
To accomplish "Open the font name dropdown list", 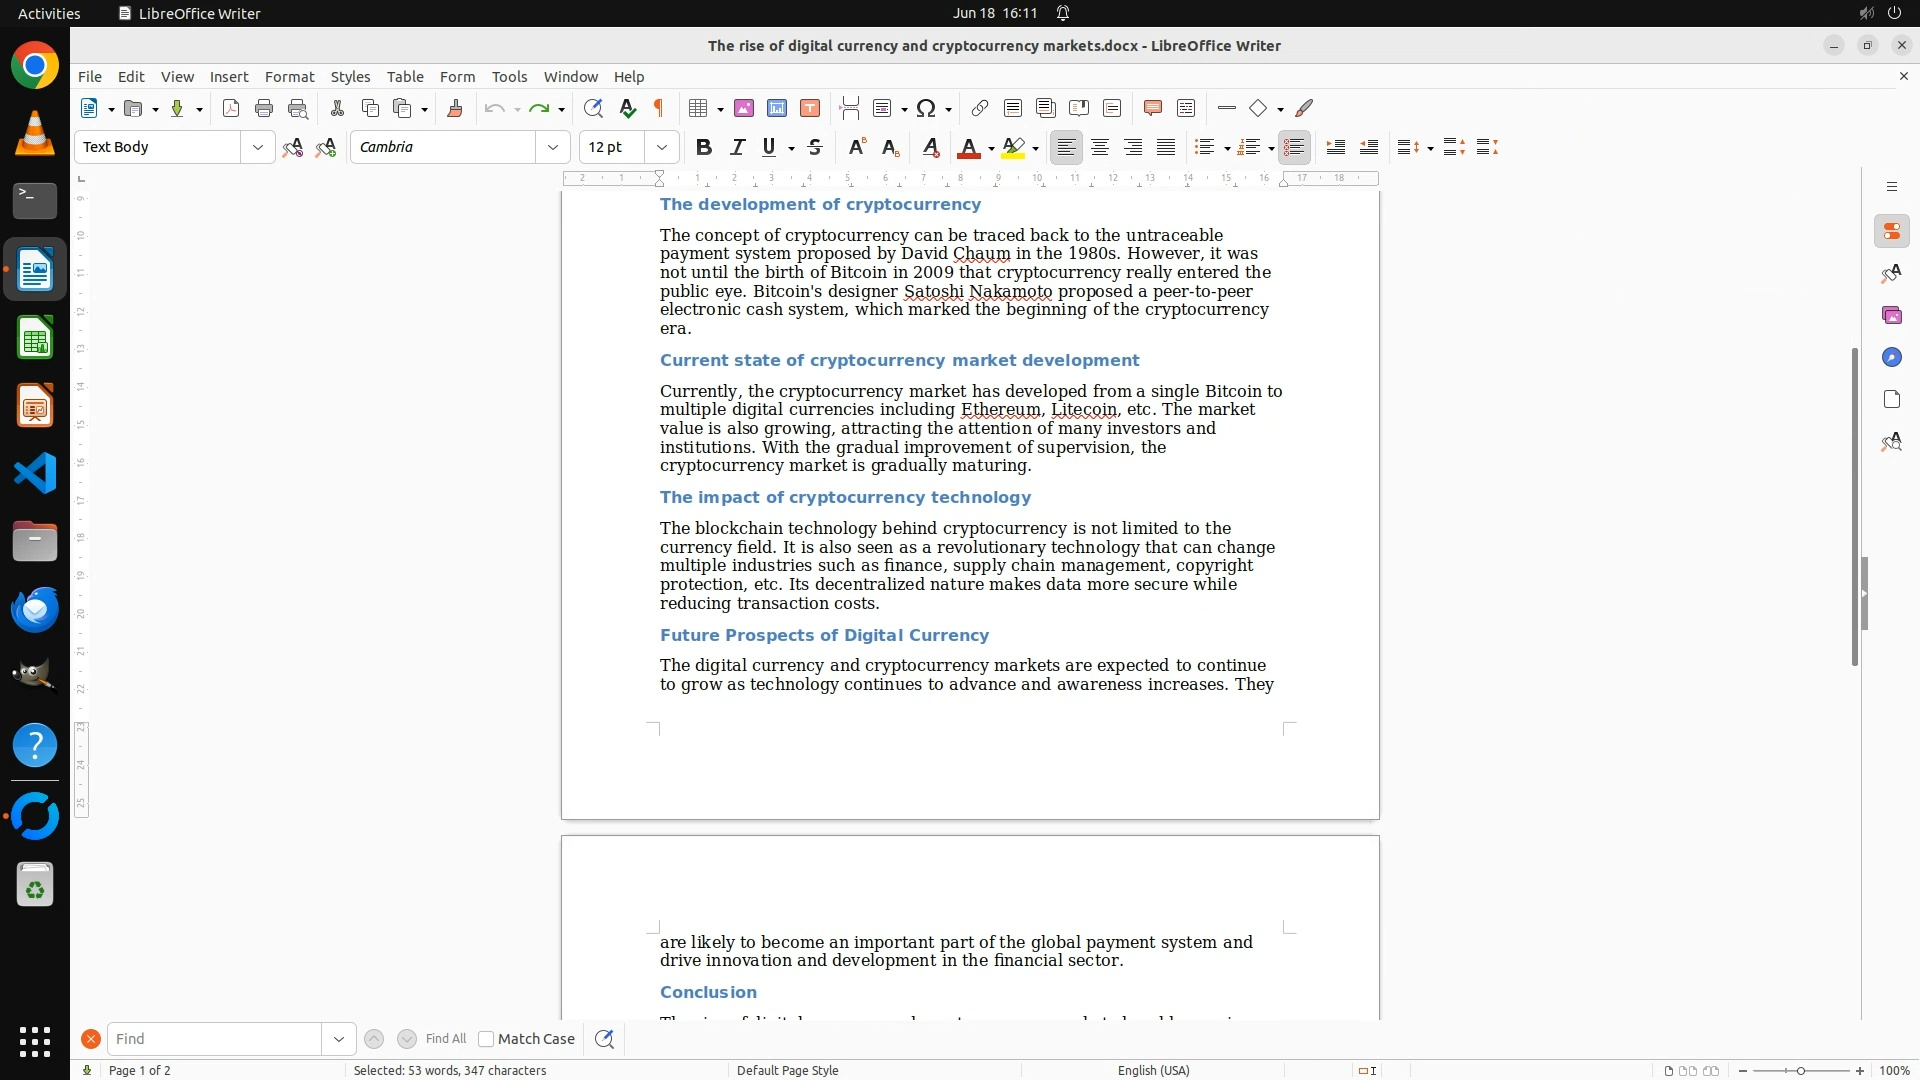I will point(553,147).
